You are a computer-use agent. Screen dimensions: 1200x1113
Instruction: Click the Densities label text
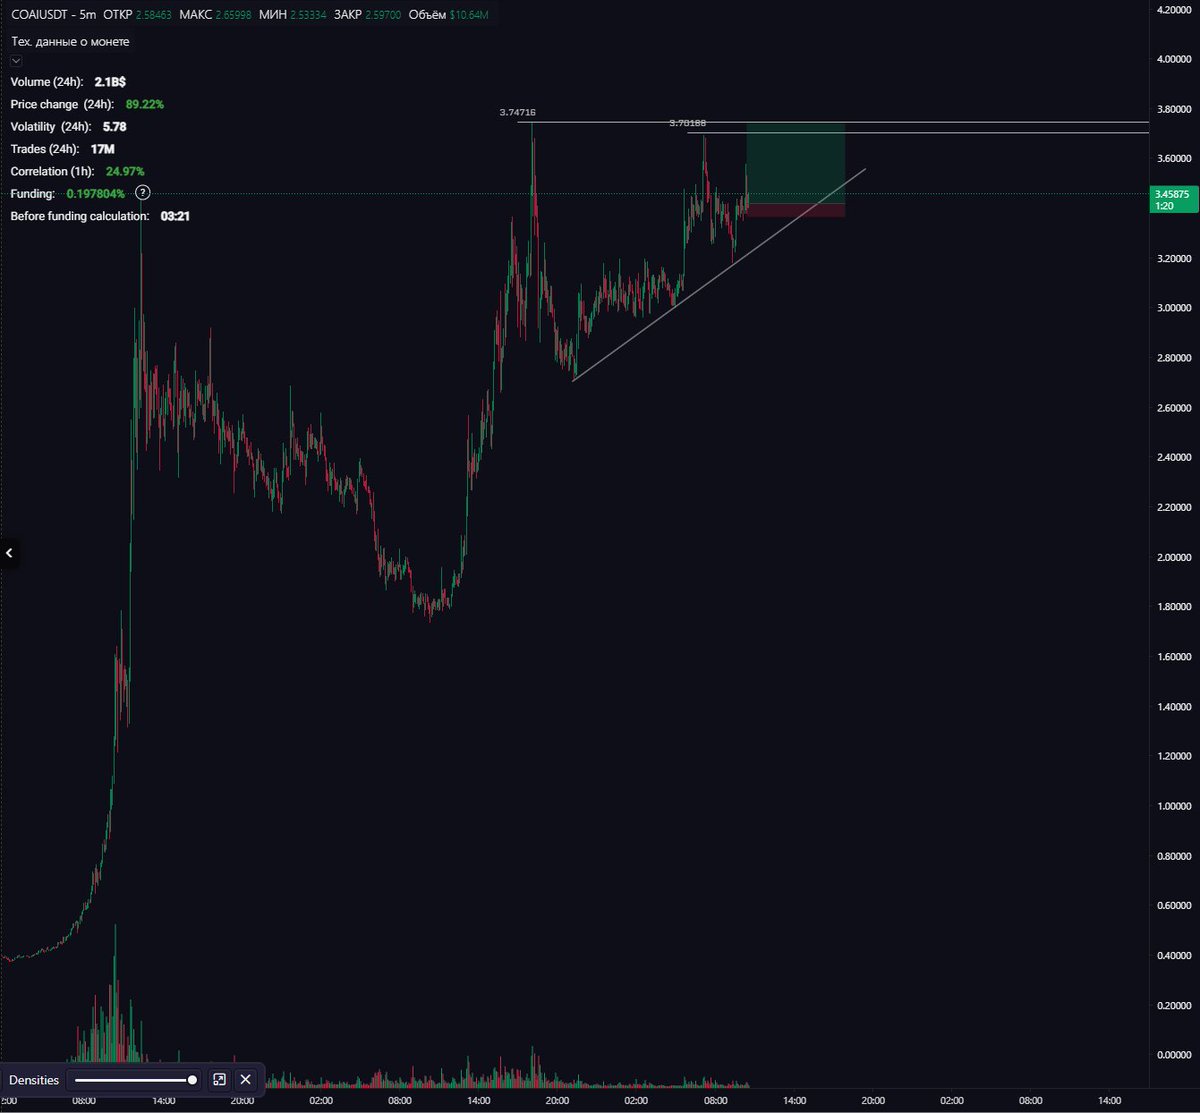click(34, 1080)
